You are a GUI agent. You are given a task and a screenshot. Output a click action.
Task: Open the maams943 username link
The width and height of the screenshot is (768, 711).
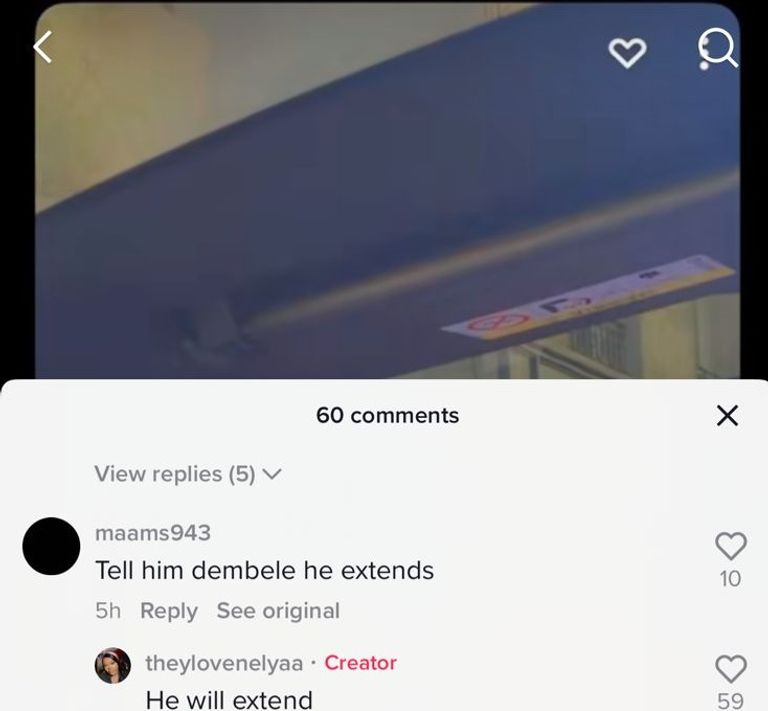(153, 533)
